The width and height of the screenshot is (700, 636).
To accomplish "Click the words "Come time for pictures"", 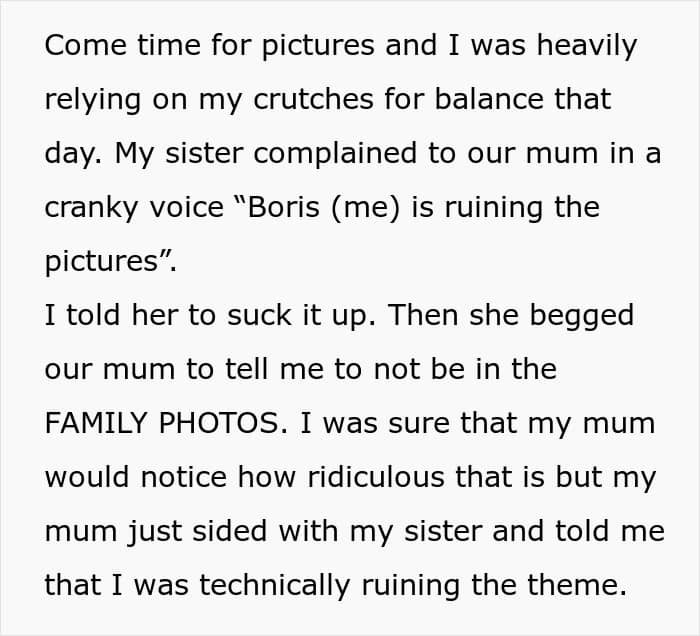I will point(209,46).
